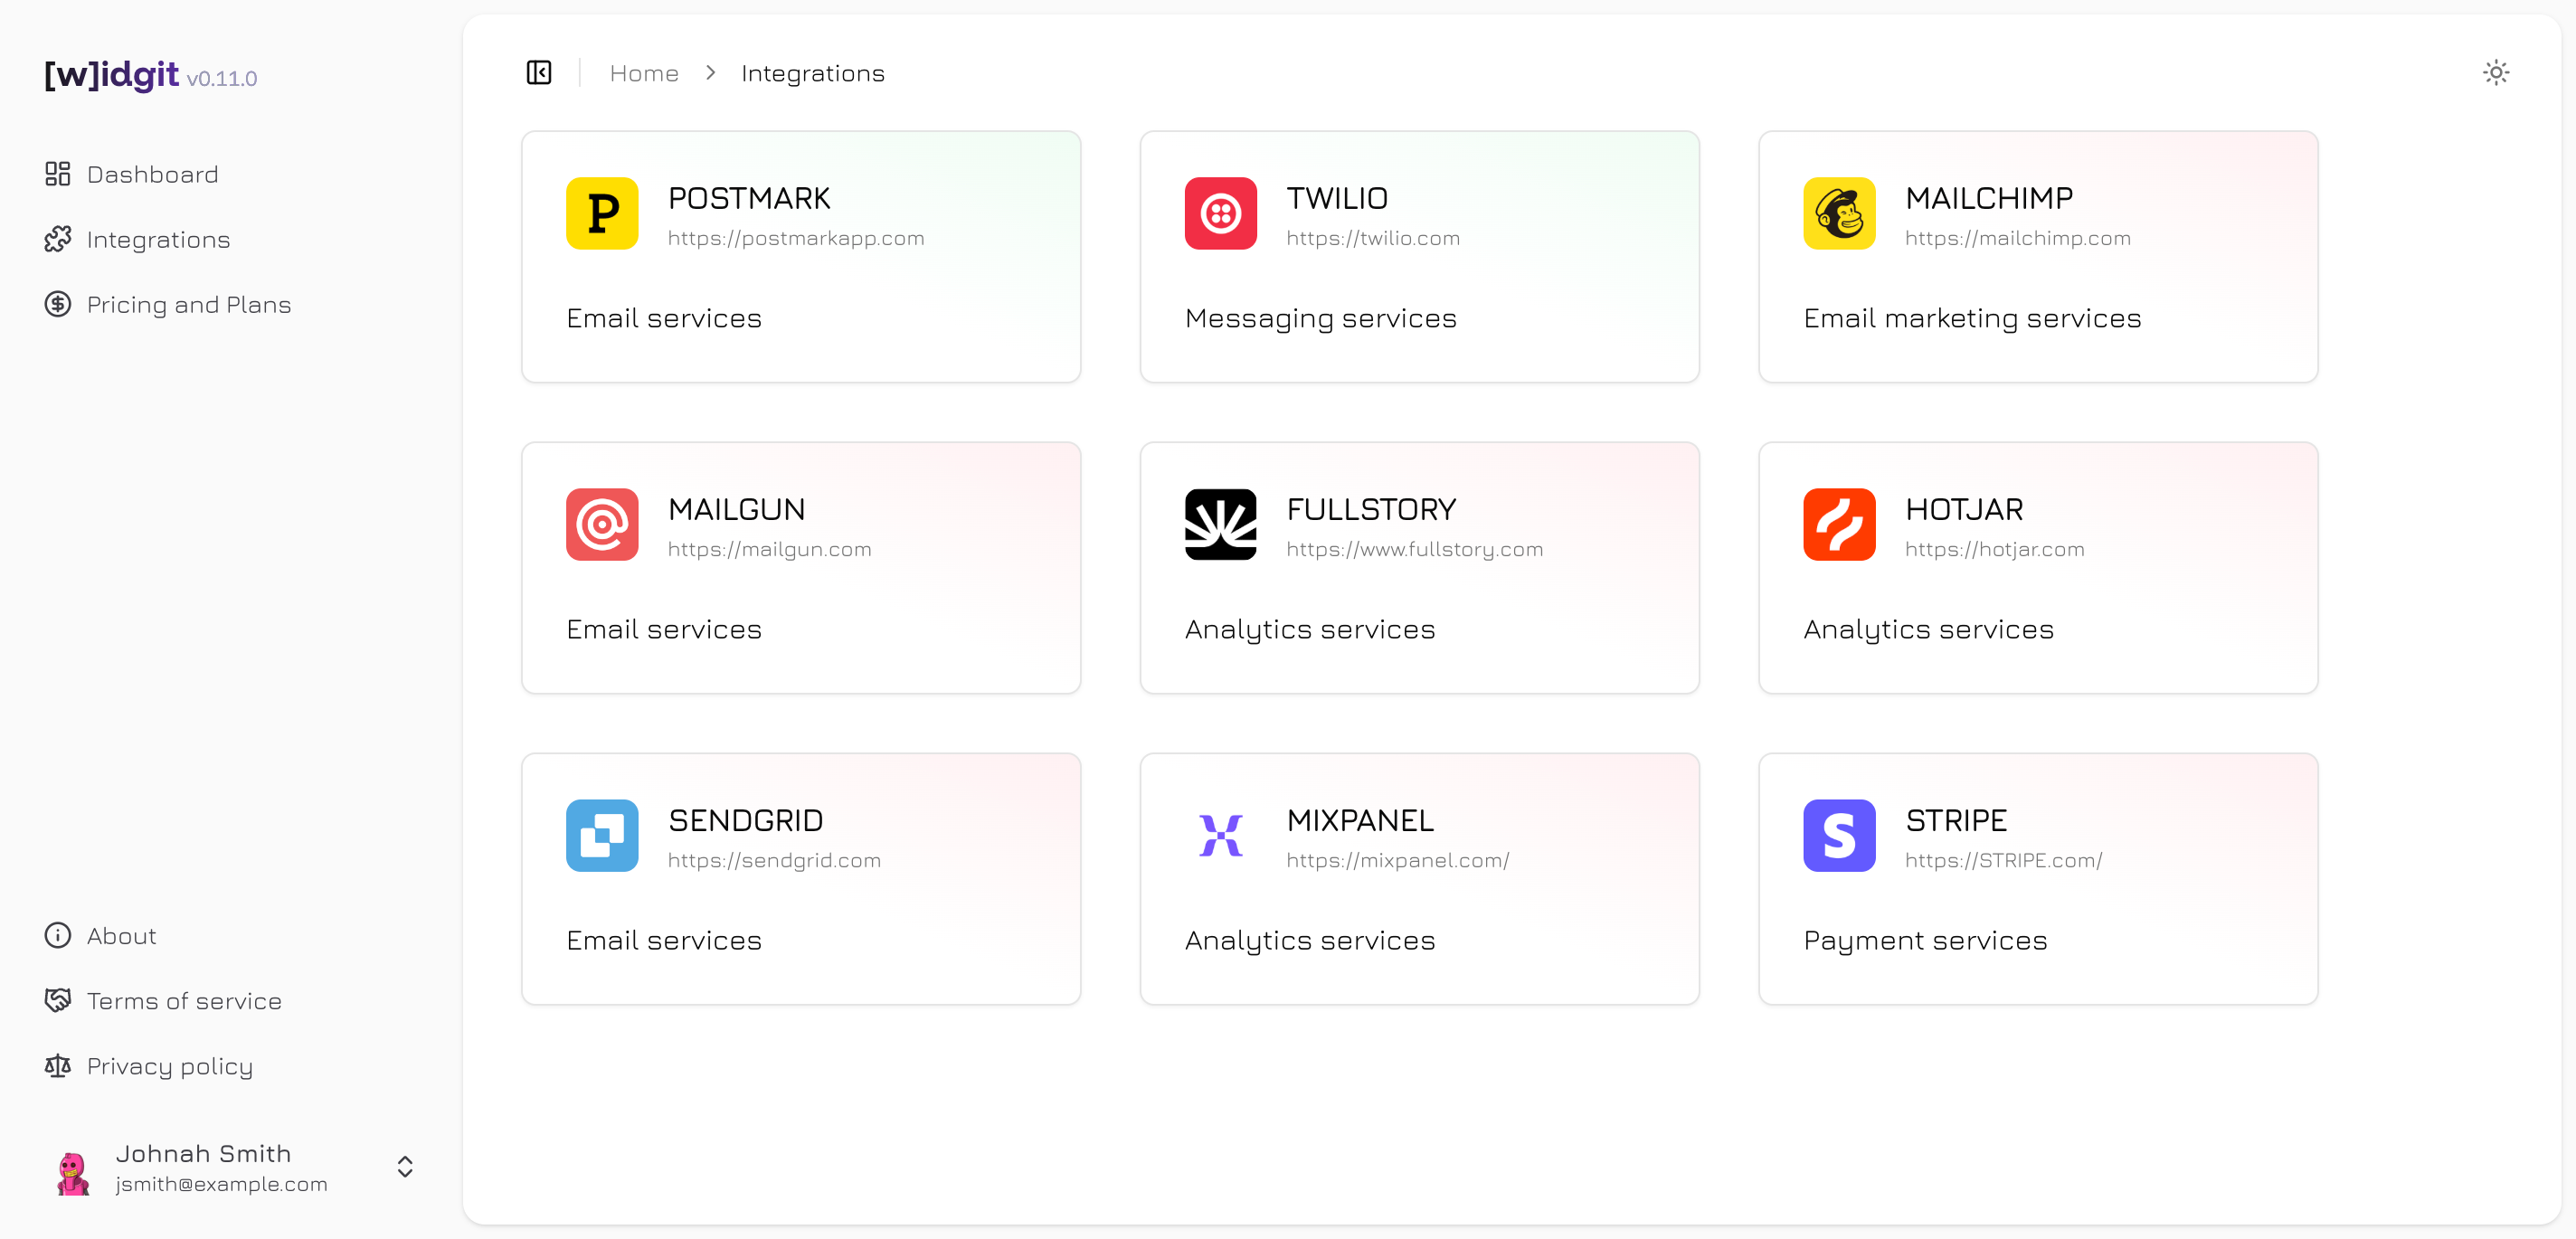Click Johnah Smith's avatar image
Screen dimensions: 2576x1239
[x=72, y=1172]
